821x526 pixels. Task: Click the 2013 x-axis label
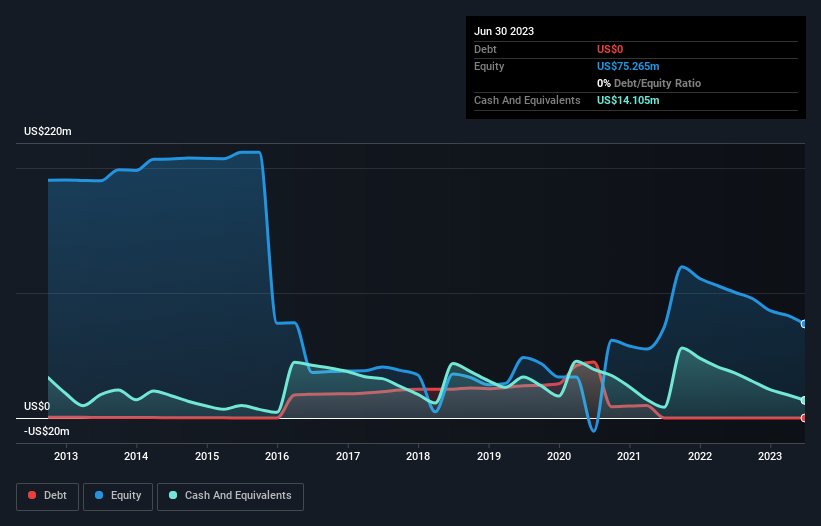point(66,456)
